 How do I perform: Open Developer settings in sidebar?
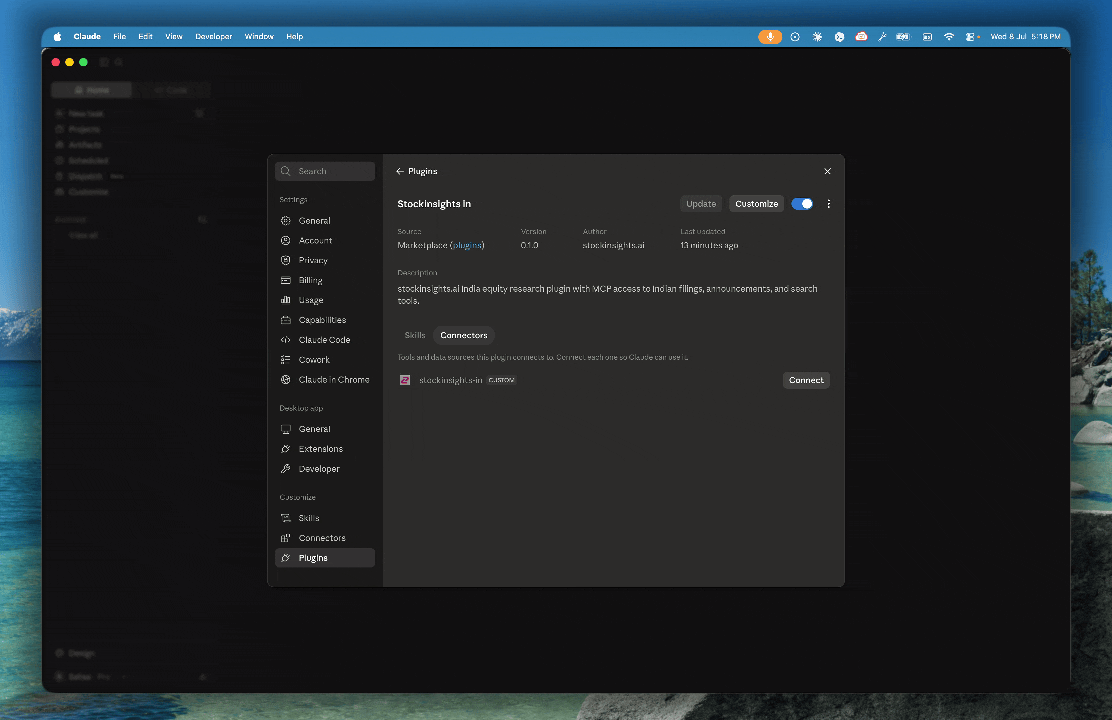(324, 469)
